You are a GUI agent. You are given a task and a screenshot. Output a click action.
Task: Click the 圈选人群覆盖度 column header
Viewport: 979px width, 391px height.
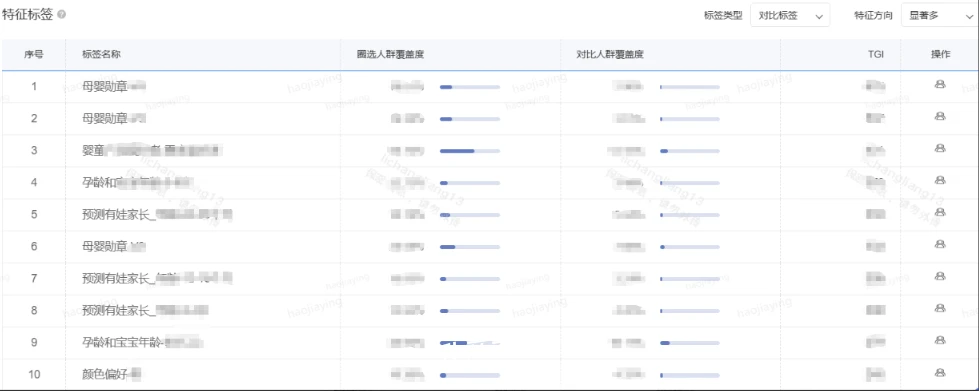click(390, 54)
